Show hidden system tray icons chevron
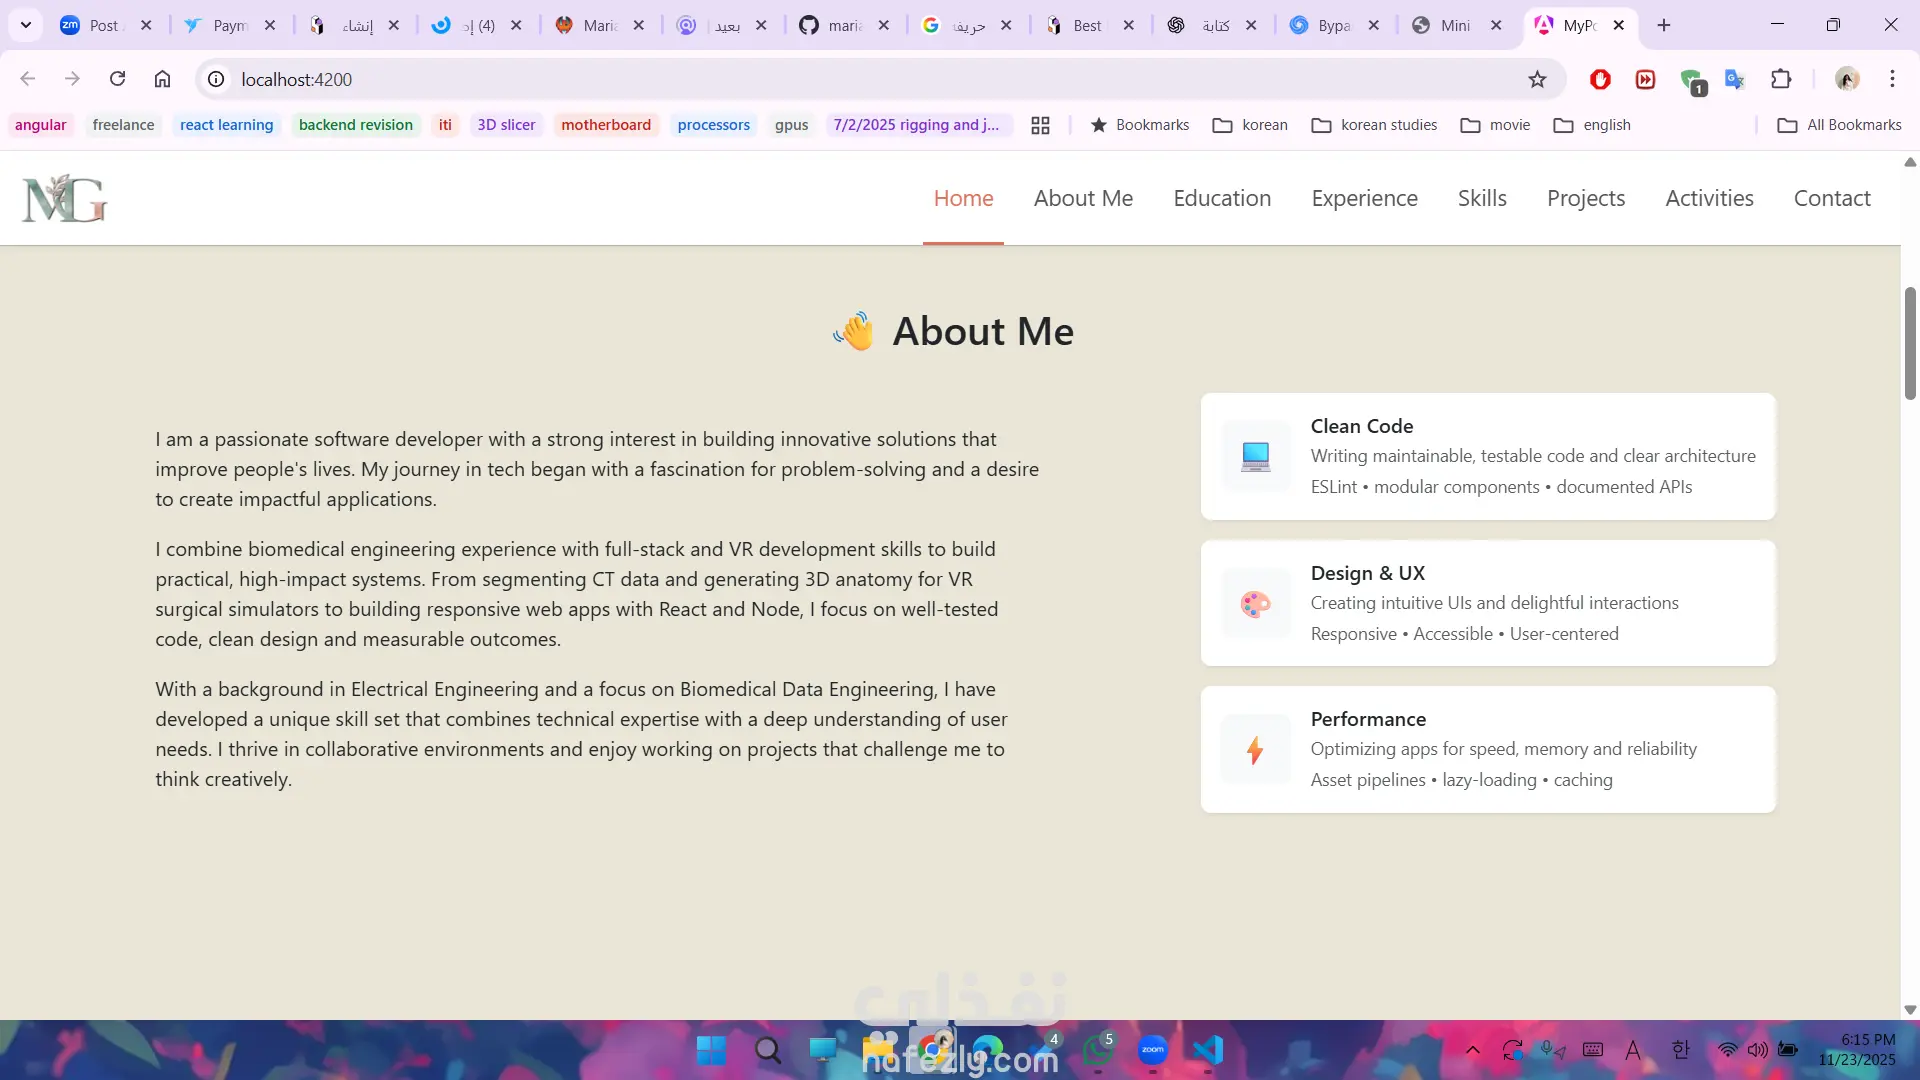This screenshot has width=1920, height=1080. pyautogui.click(x=1472, y=1050)
